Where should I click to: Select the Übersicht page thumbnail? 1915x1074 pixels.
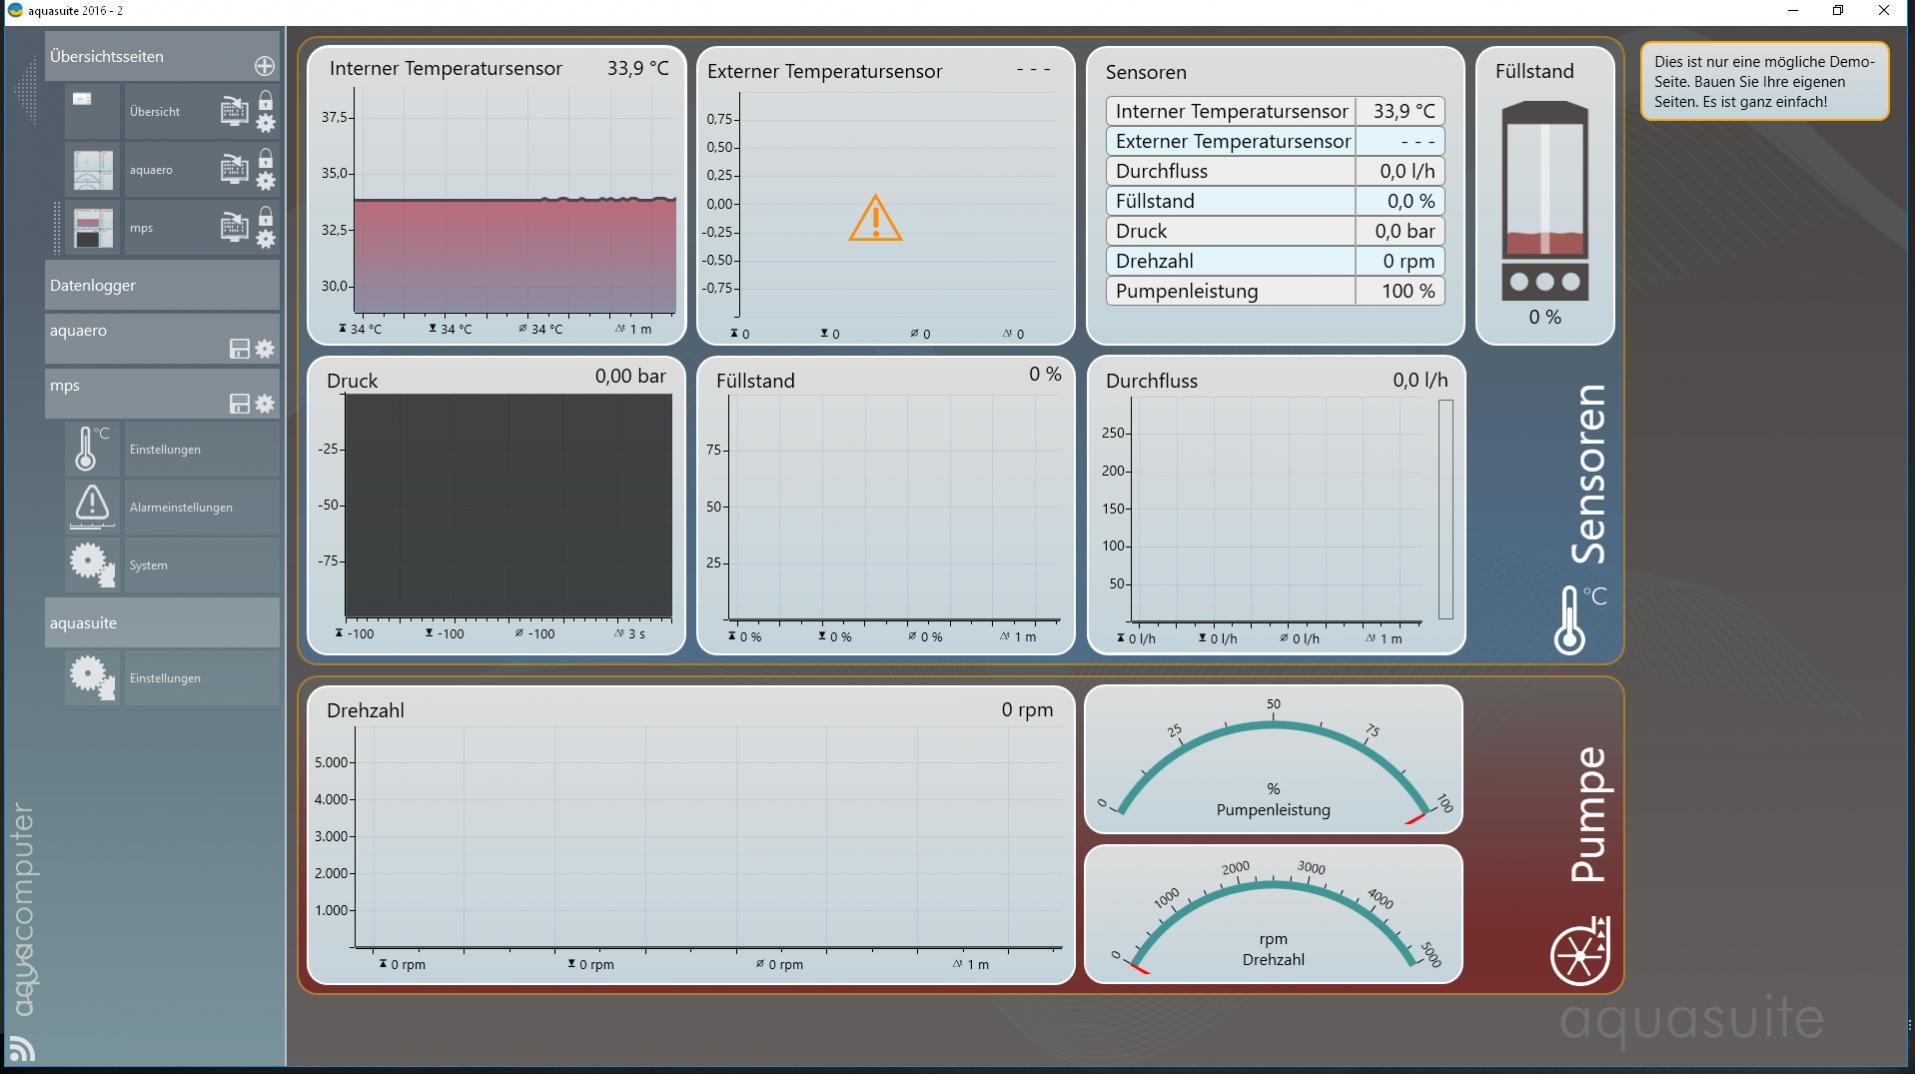[93, 112]
